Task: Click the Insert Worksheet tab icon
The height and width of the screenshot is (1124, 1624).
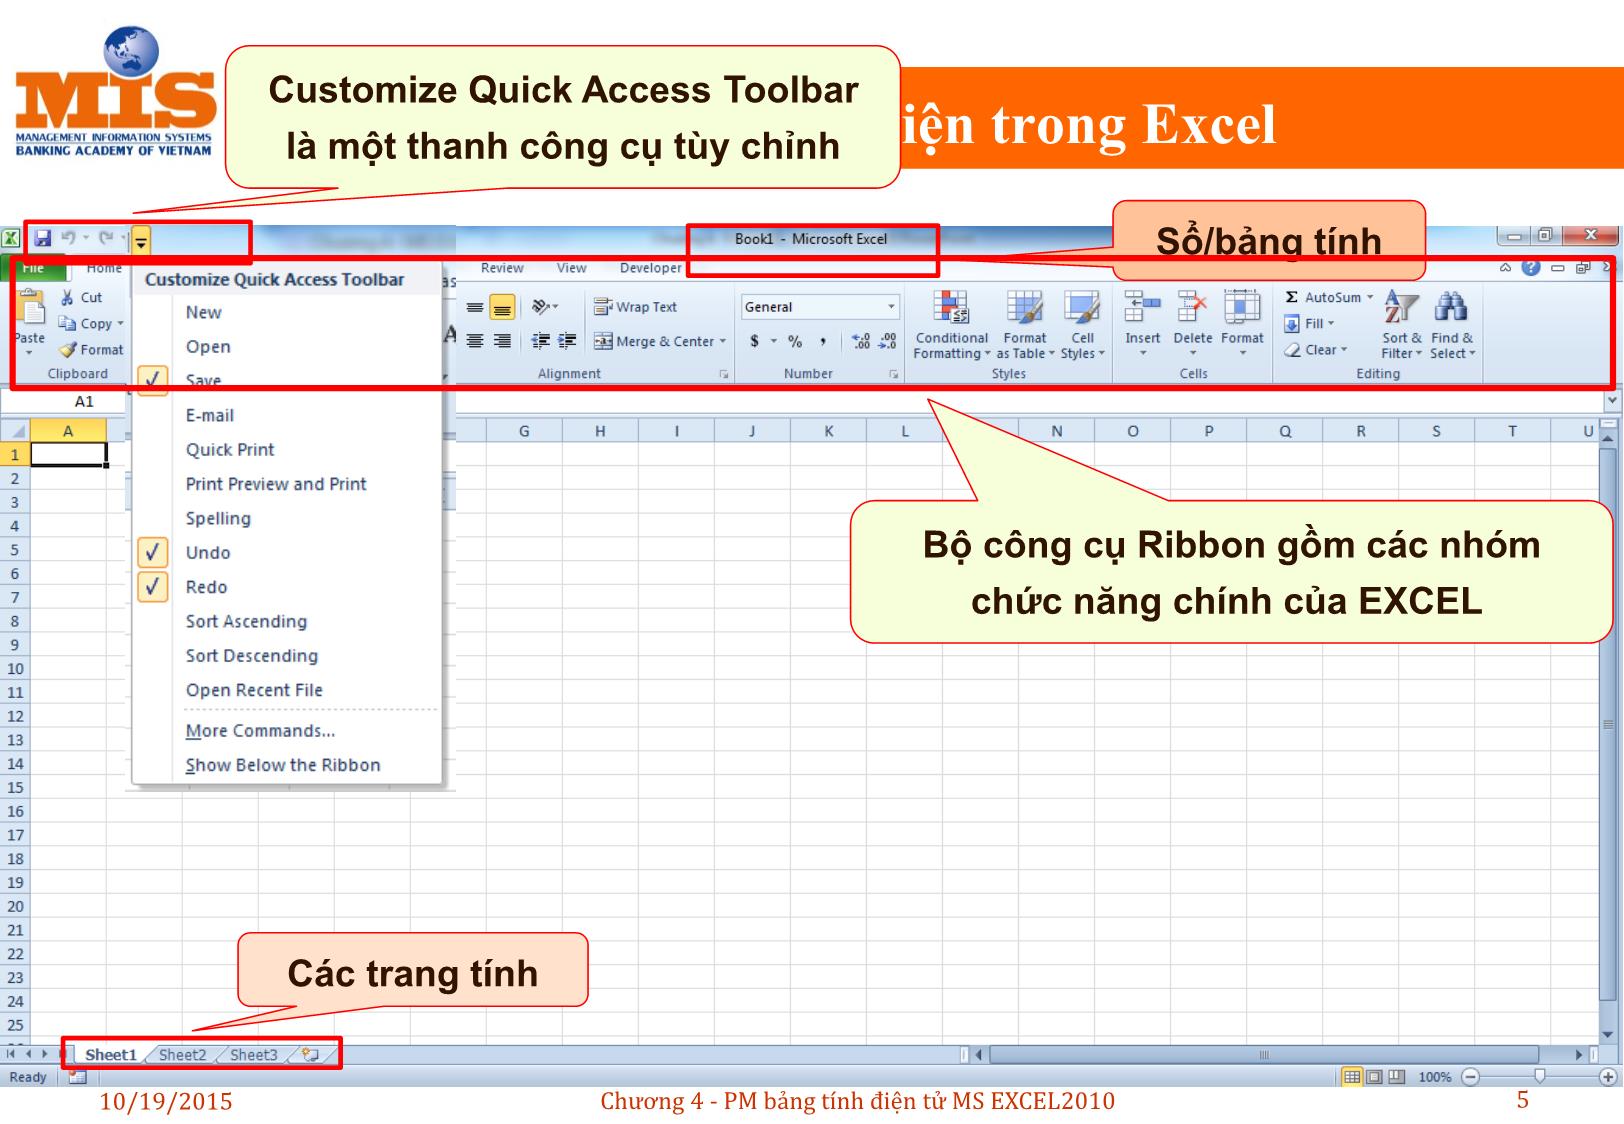Action: point(310,1054)
